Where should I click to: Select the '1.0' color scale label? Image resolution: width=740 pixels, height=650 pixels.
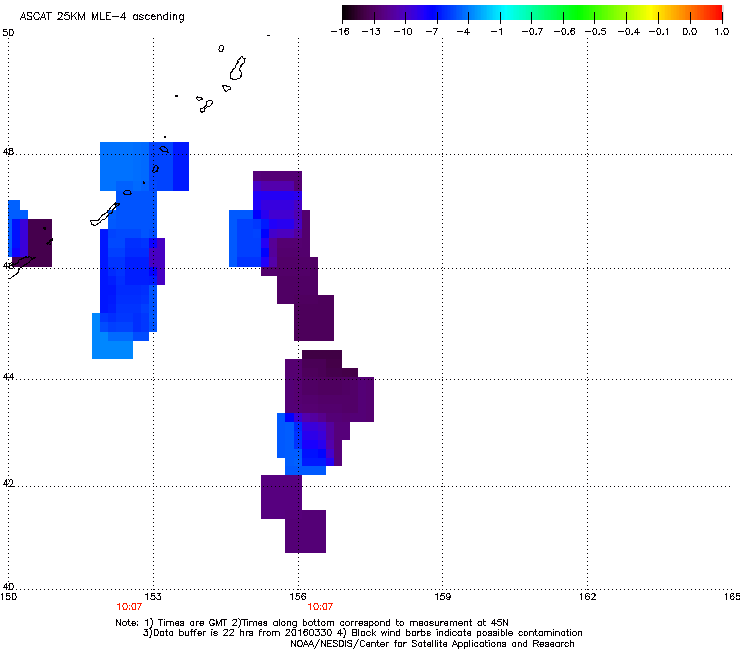(722, 32)
